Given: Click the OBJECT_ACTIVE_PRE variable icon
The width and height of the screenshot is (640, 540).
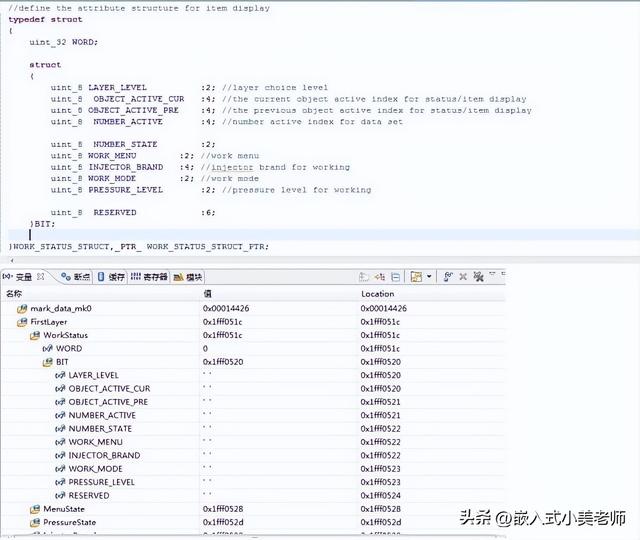Looking at the screenshot, I should pos(60,402).
